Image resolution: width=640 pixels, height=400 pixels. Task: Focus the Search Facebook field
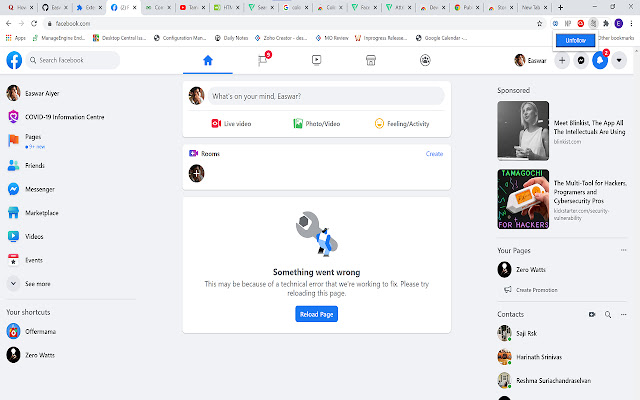coord(73,60)
